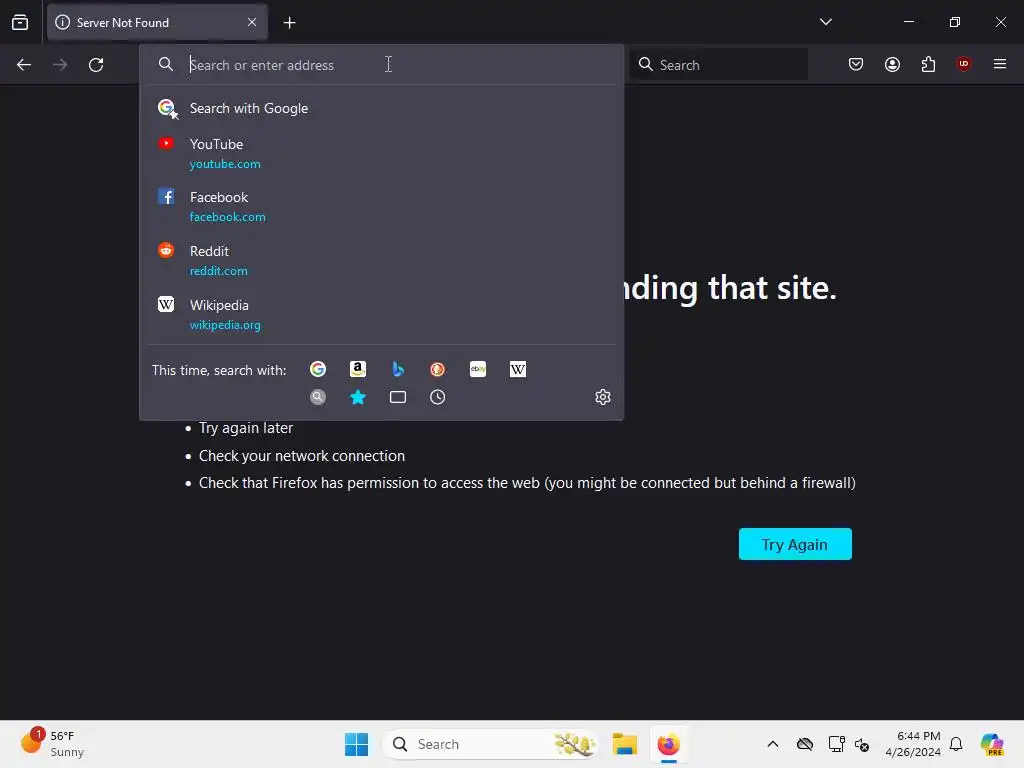
Task: Search this time with eBay icon
Action: (478, 370)
